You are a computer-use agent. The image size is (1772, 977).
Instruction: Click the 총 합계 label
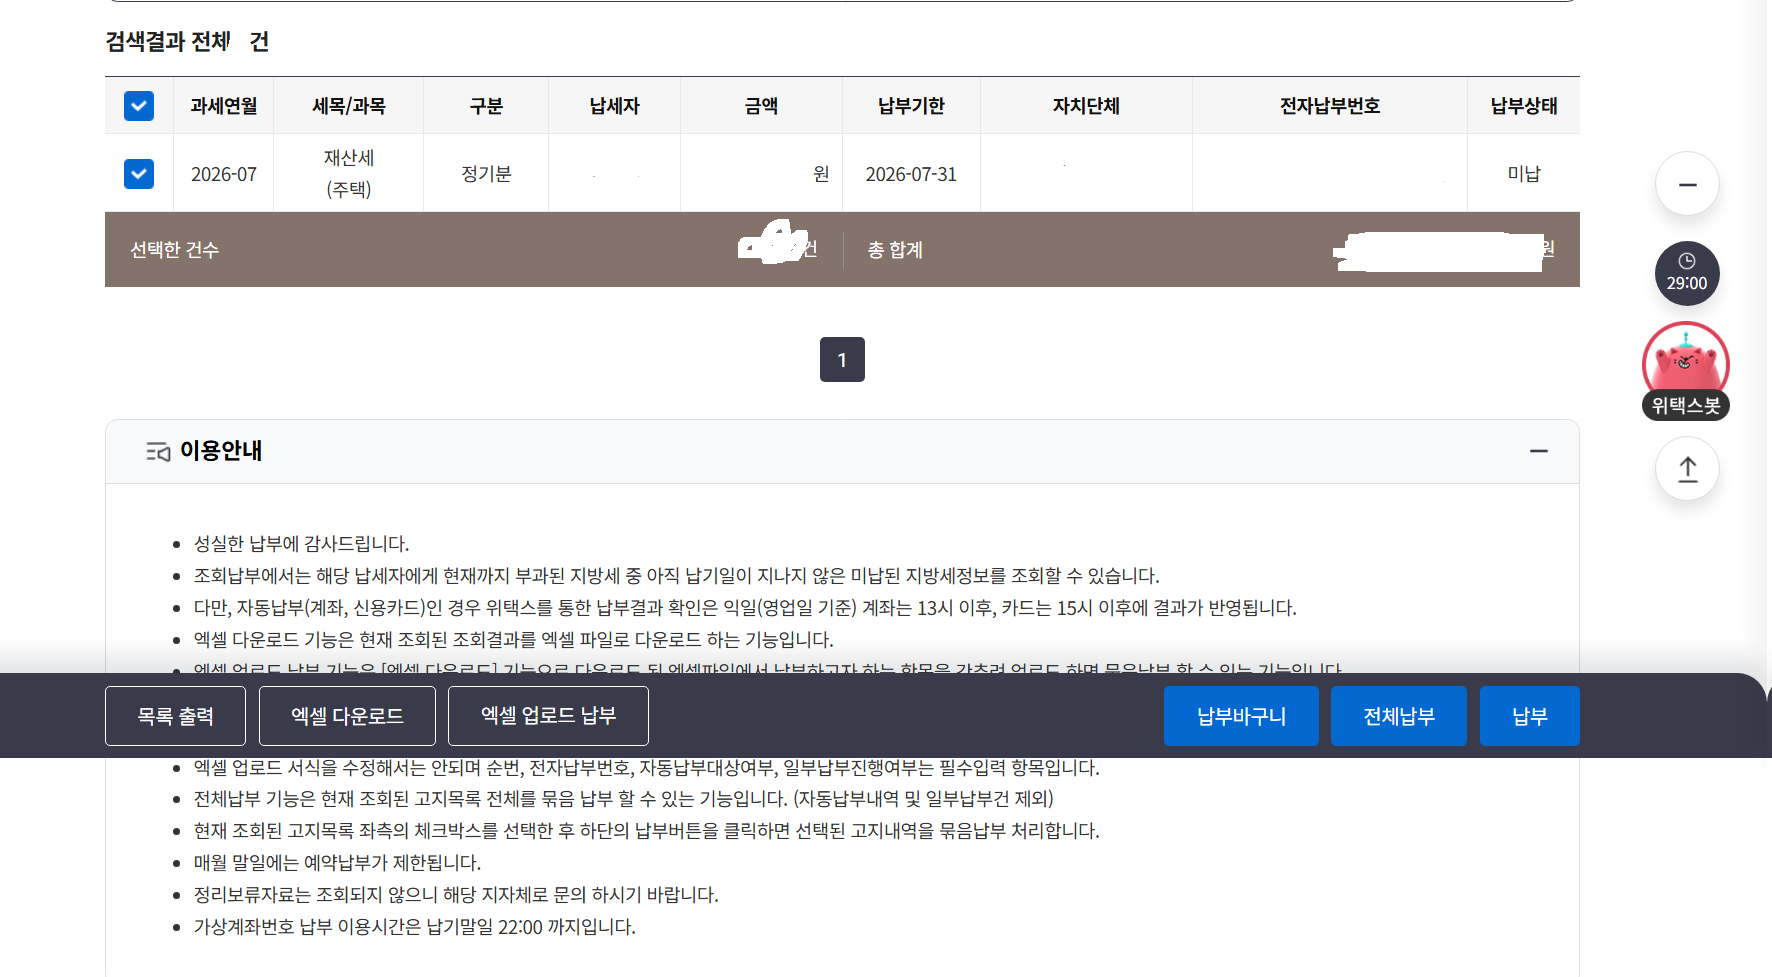[x=895, y=250]
